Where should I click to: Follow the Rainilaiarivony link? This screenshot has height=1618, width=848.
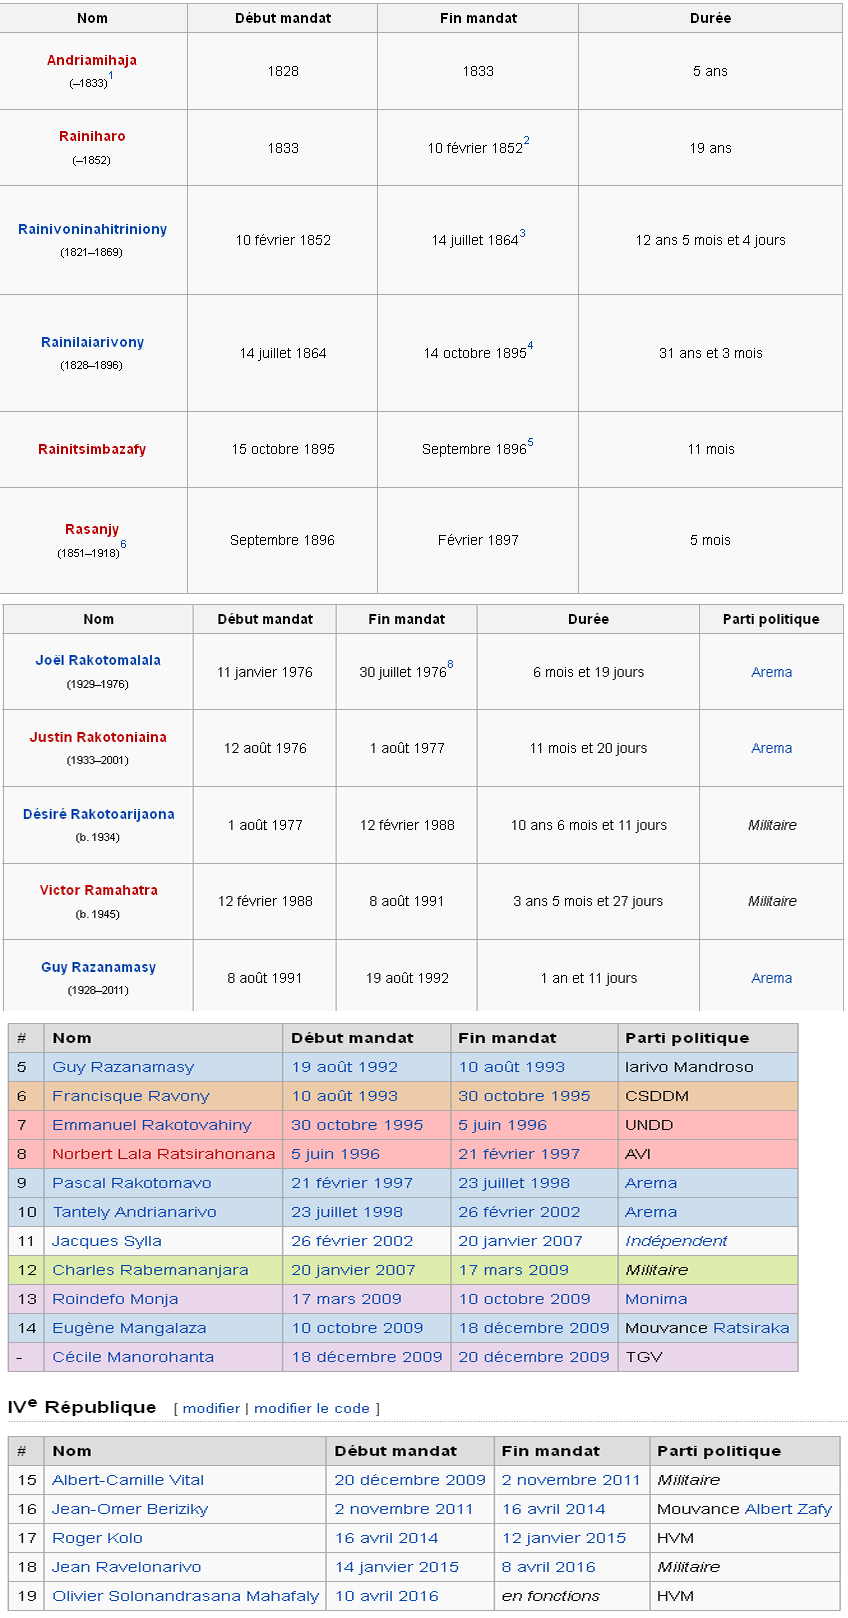[x=92, y=342]
